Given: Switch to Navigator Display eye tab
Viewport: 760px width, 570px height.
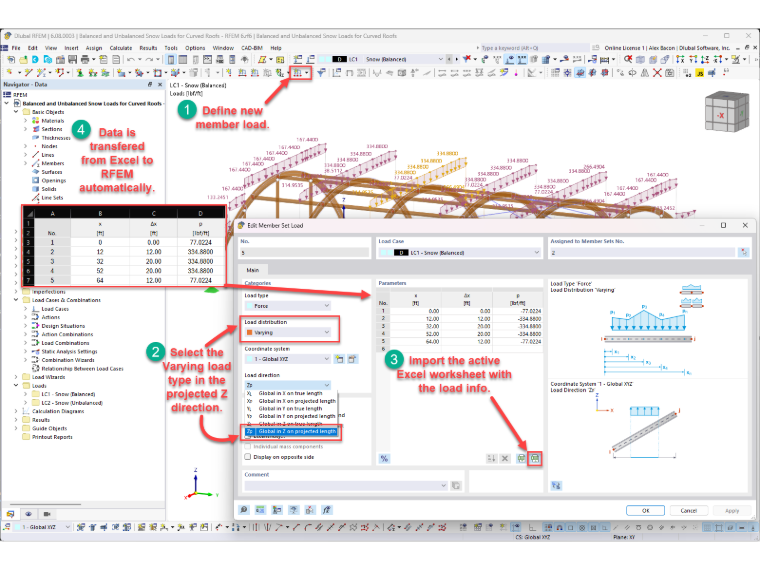Looking at the screenshot, I should [28, 514].
